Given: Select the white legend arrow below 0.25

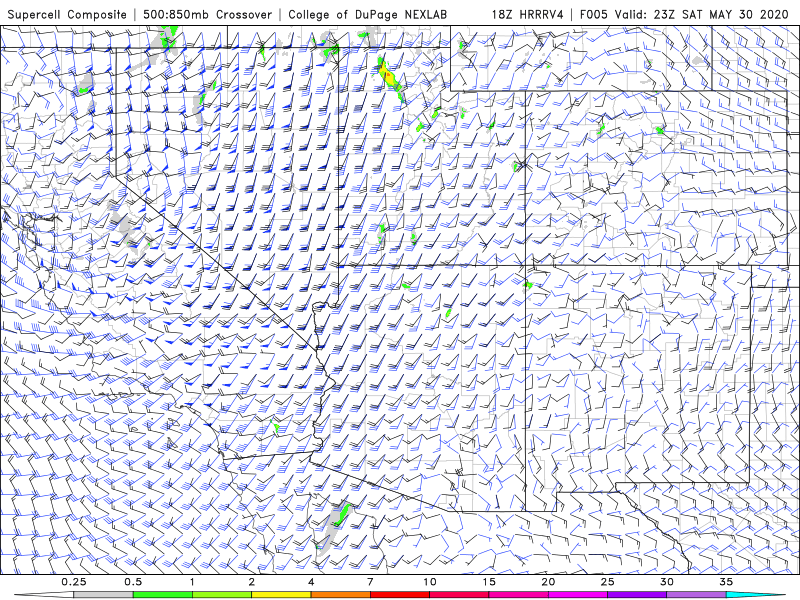Looking at the screenshot, I should pos(44,595).
